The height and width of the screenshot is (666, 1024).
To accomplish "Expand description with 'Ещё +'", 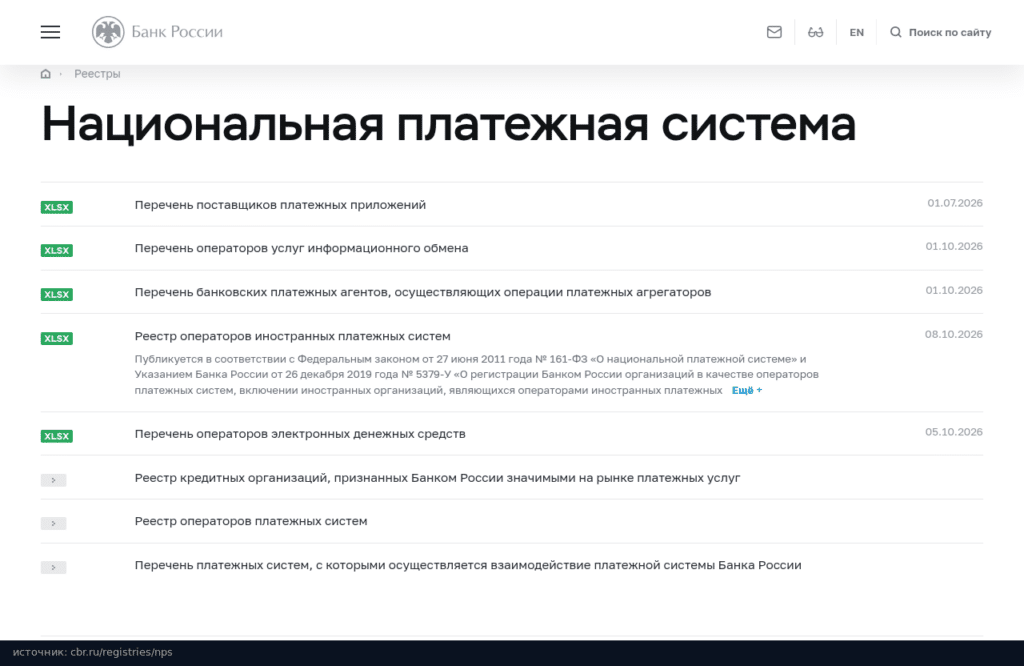I will (x=746, y=390).
